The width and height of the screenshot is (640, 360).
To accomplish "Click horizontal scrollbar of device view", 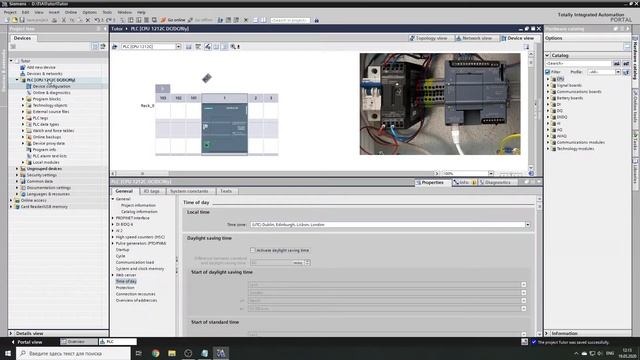I will point(274,173).
